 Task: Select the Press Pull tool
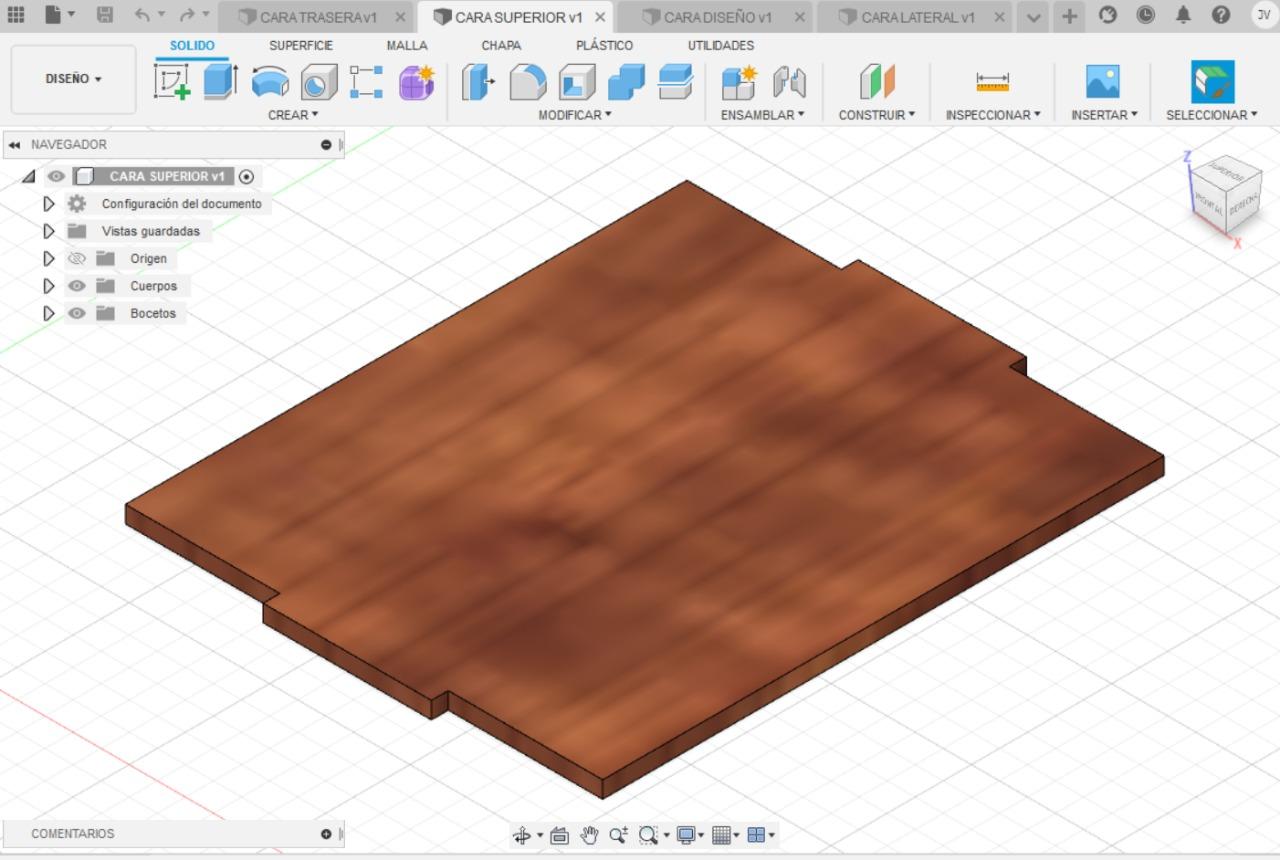[478, 82]
